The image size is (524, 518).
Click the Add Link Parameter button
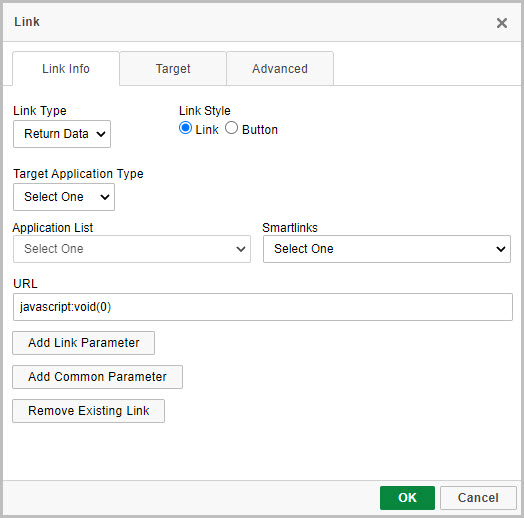84,343
